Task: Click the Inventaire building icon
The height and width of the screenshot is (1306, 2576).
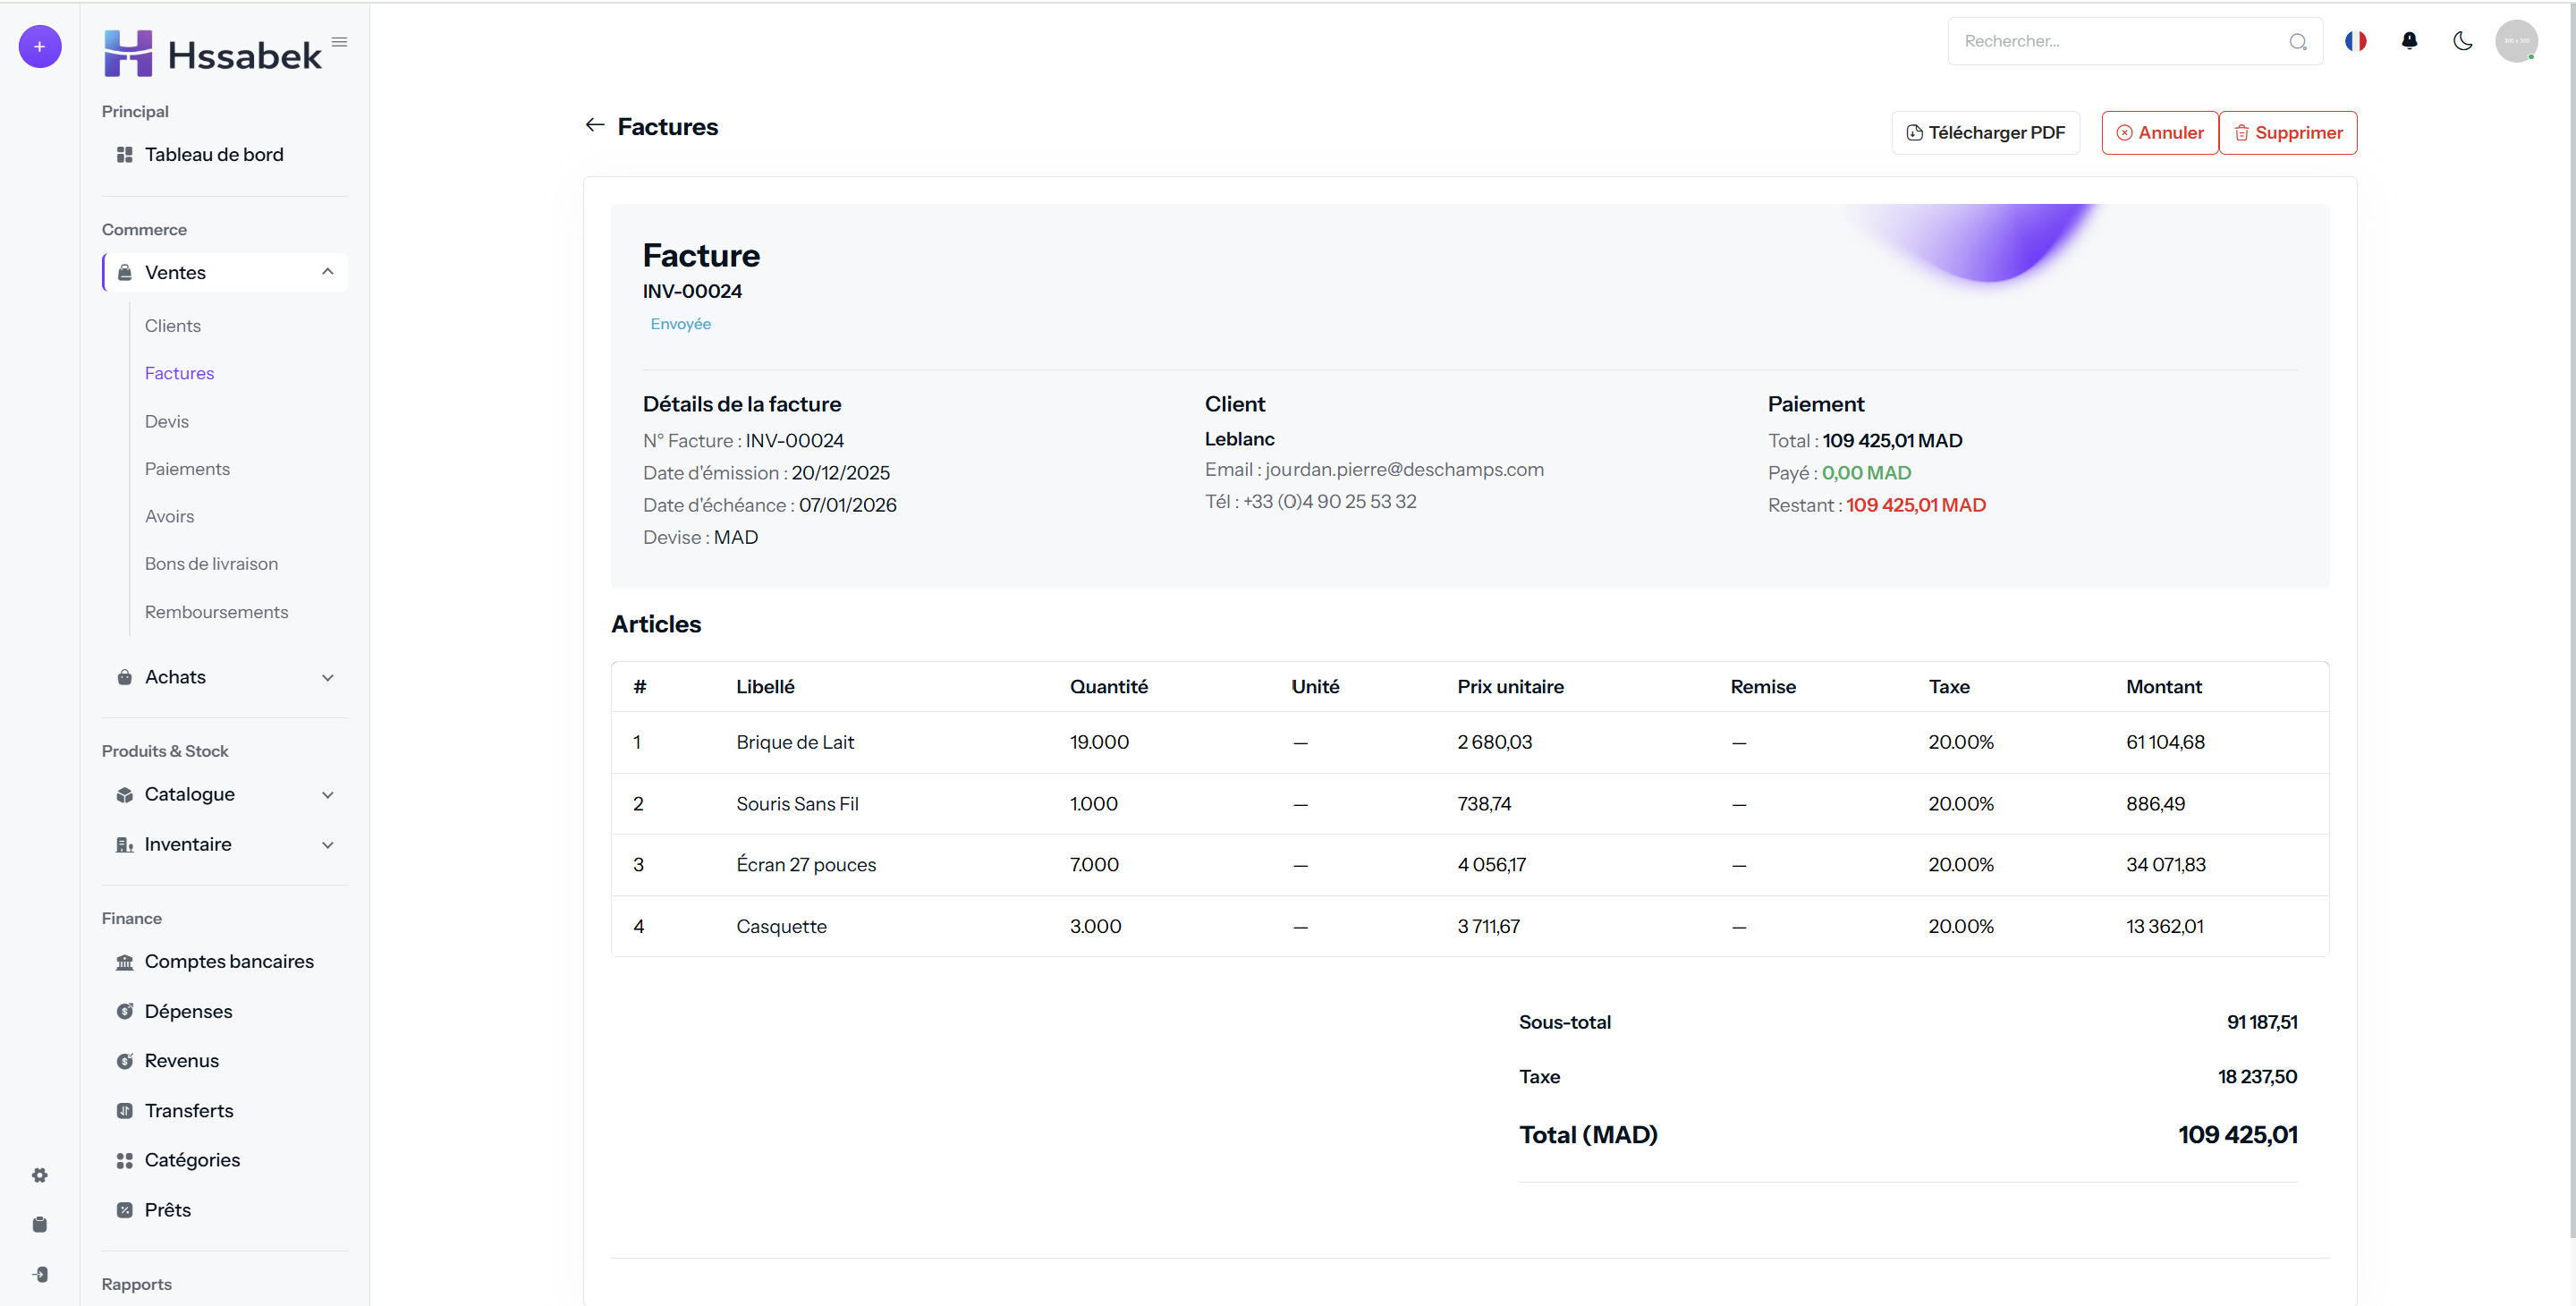Action: (x=124, y=845)
